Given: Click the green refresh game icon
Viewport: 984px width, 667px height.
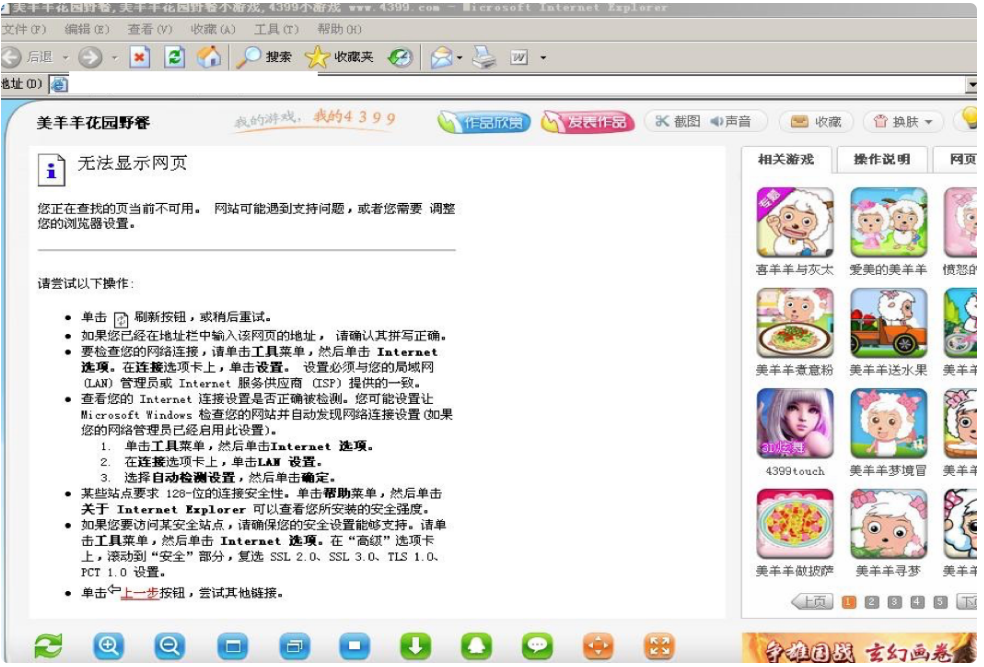Looking at the screenshot, I should [48, 646].
